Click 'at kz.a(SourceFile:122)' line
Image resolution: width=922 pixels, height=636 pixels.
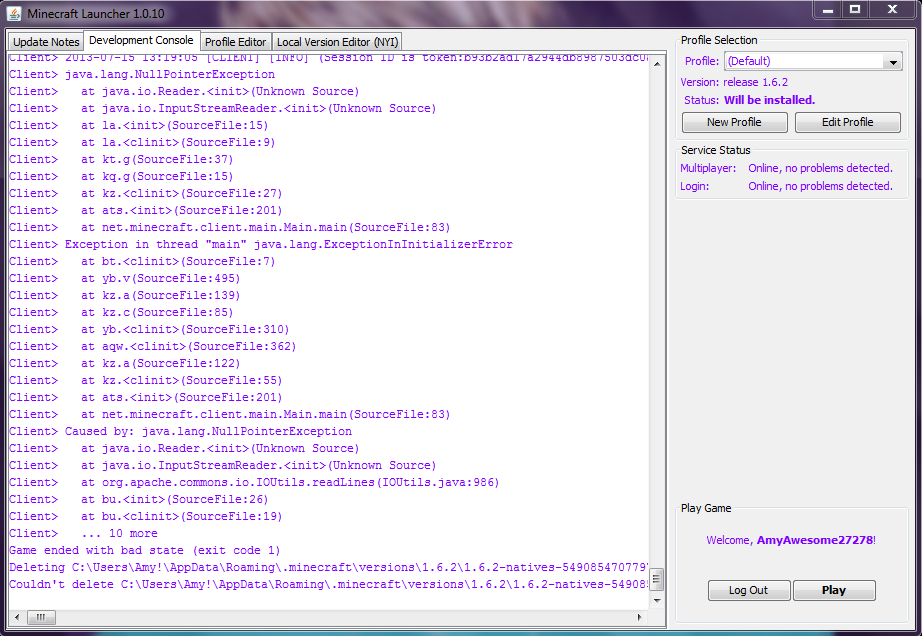point(125,363)
